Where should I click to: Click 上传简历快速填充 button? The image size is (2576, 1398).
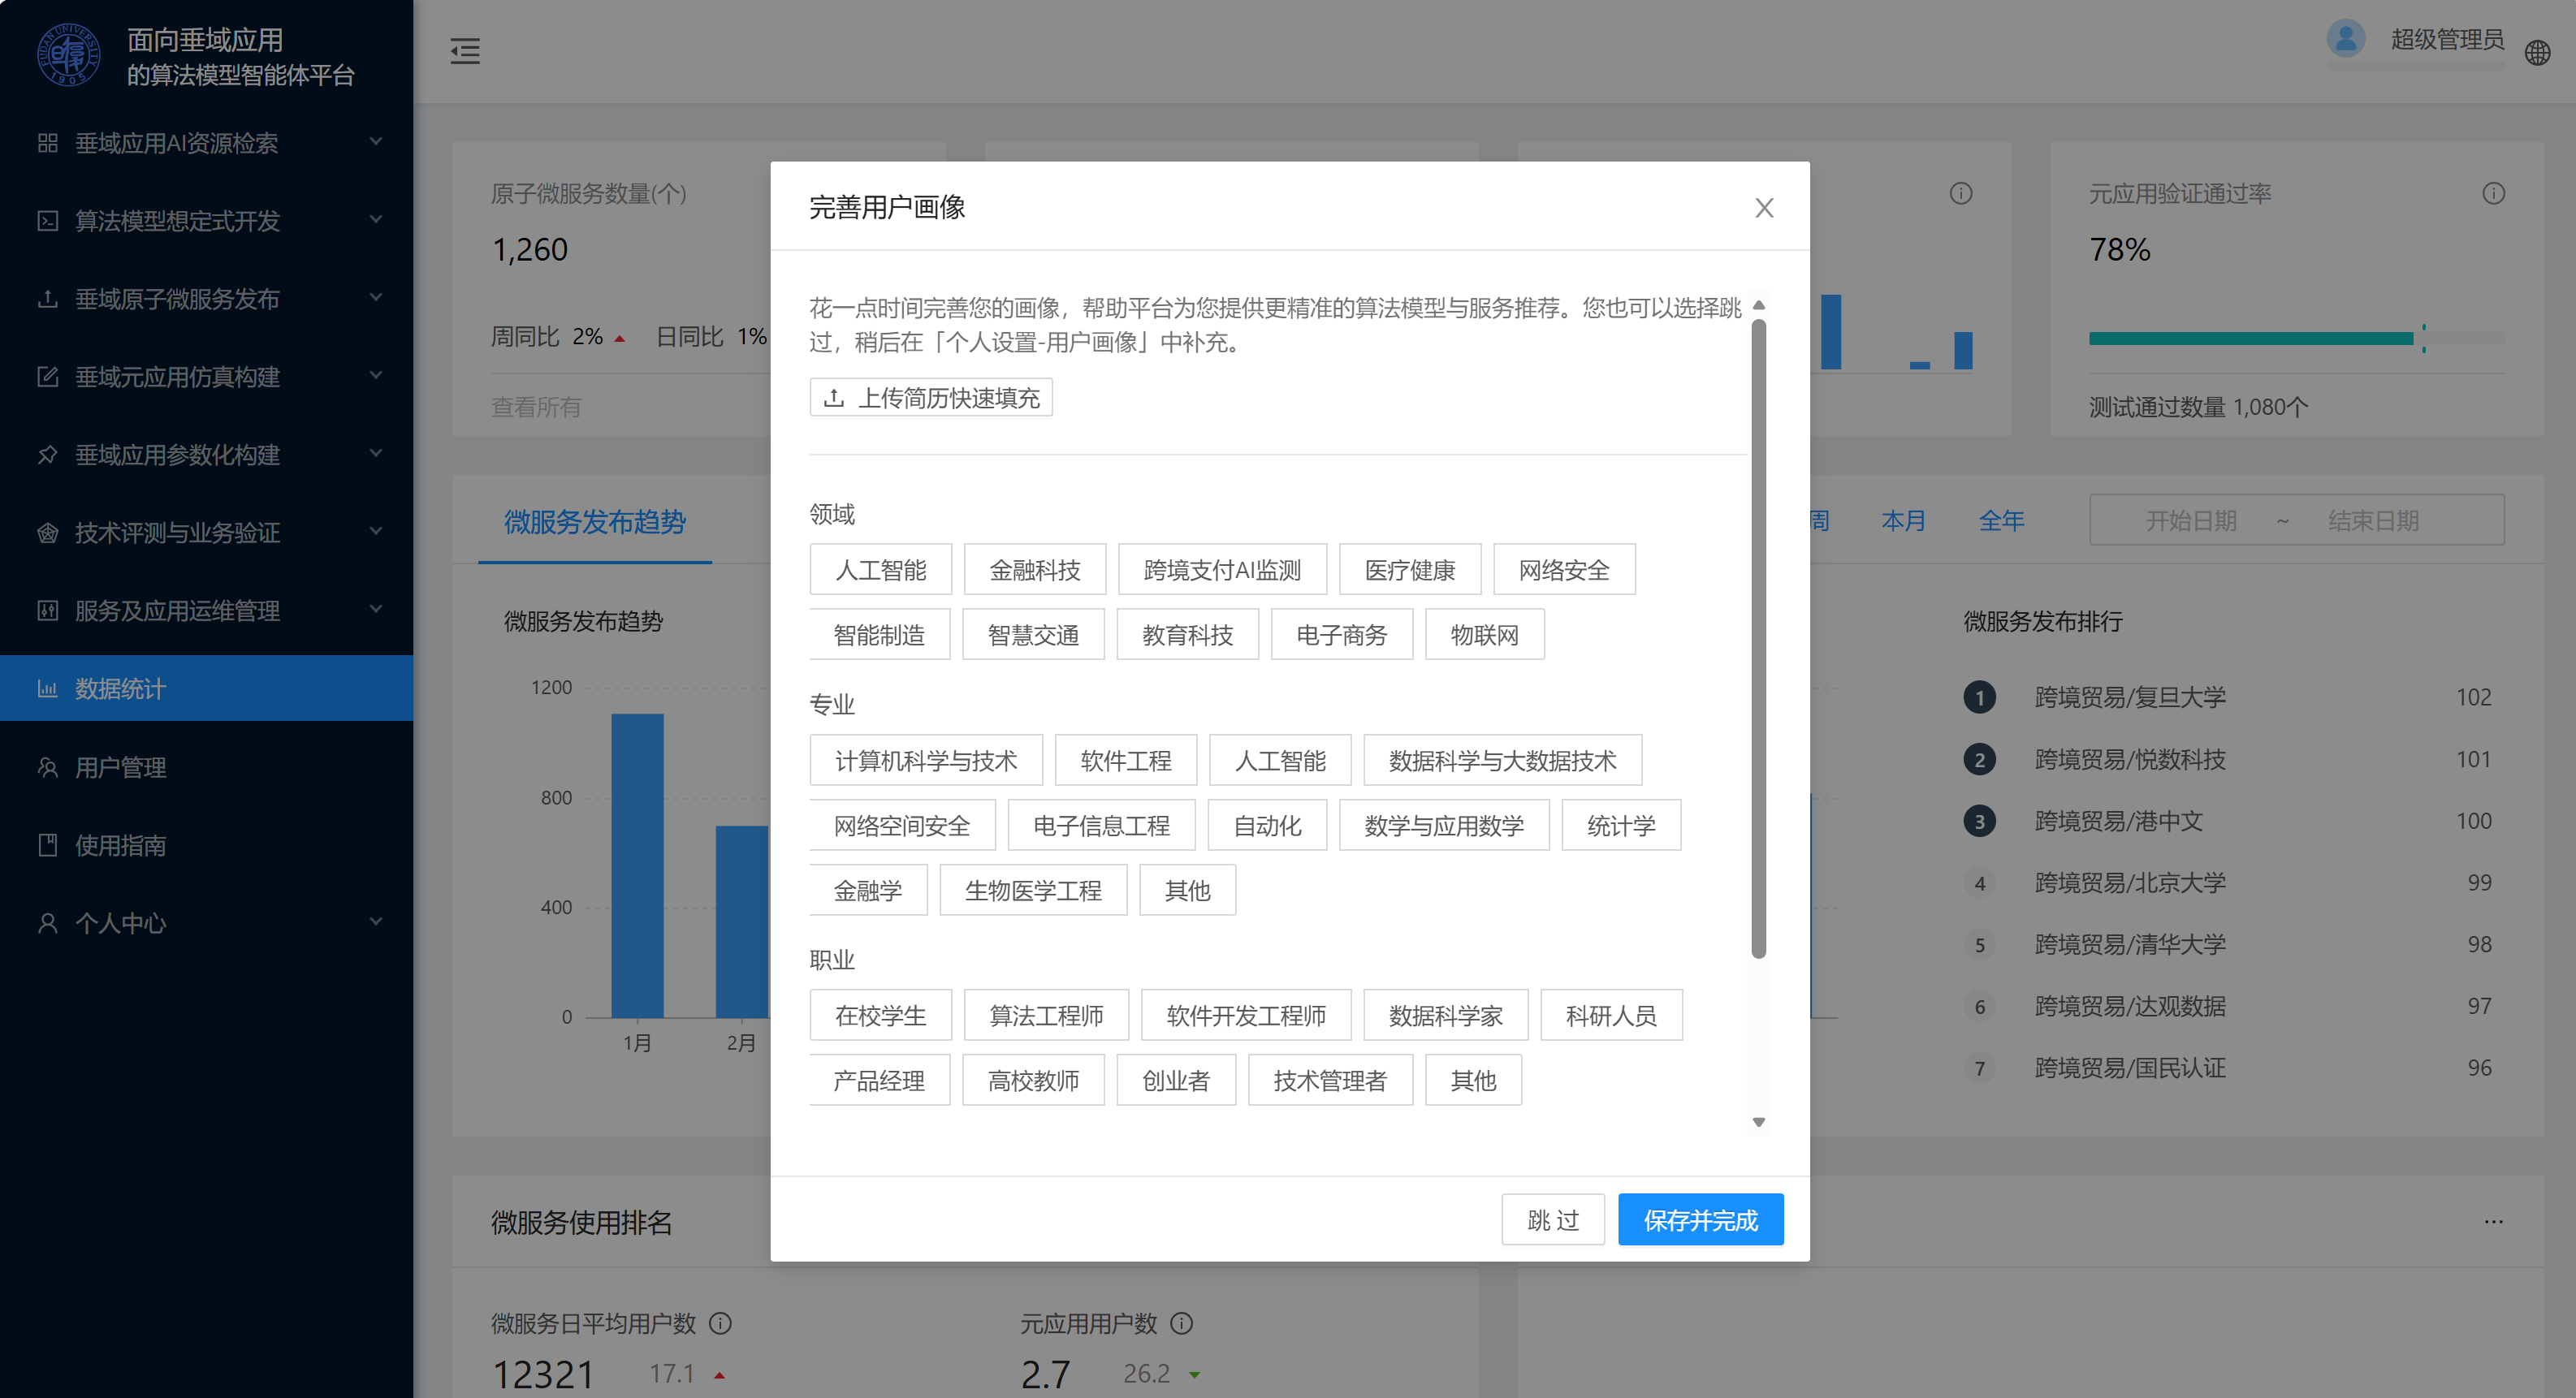931,398
